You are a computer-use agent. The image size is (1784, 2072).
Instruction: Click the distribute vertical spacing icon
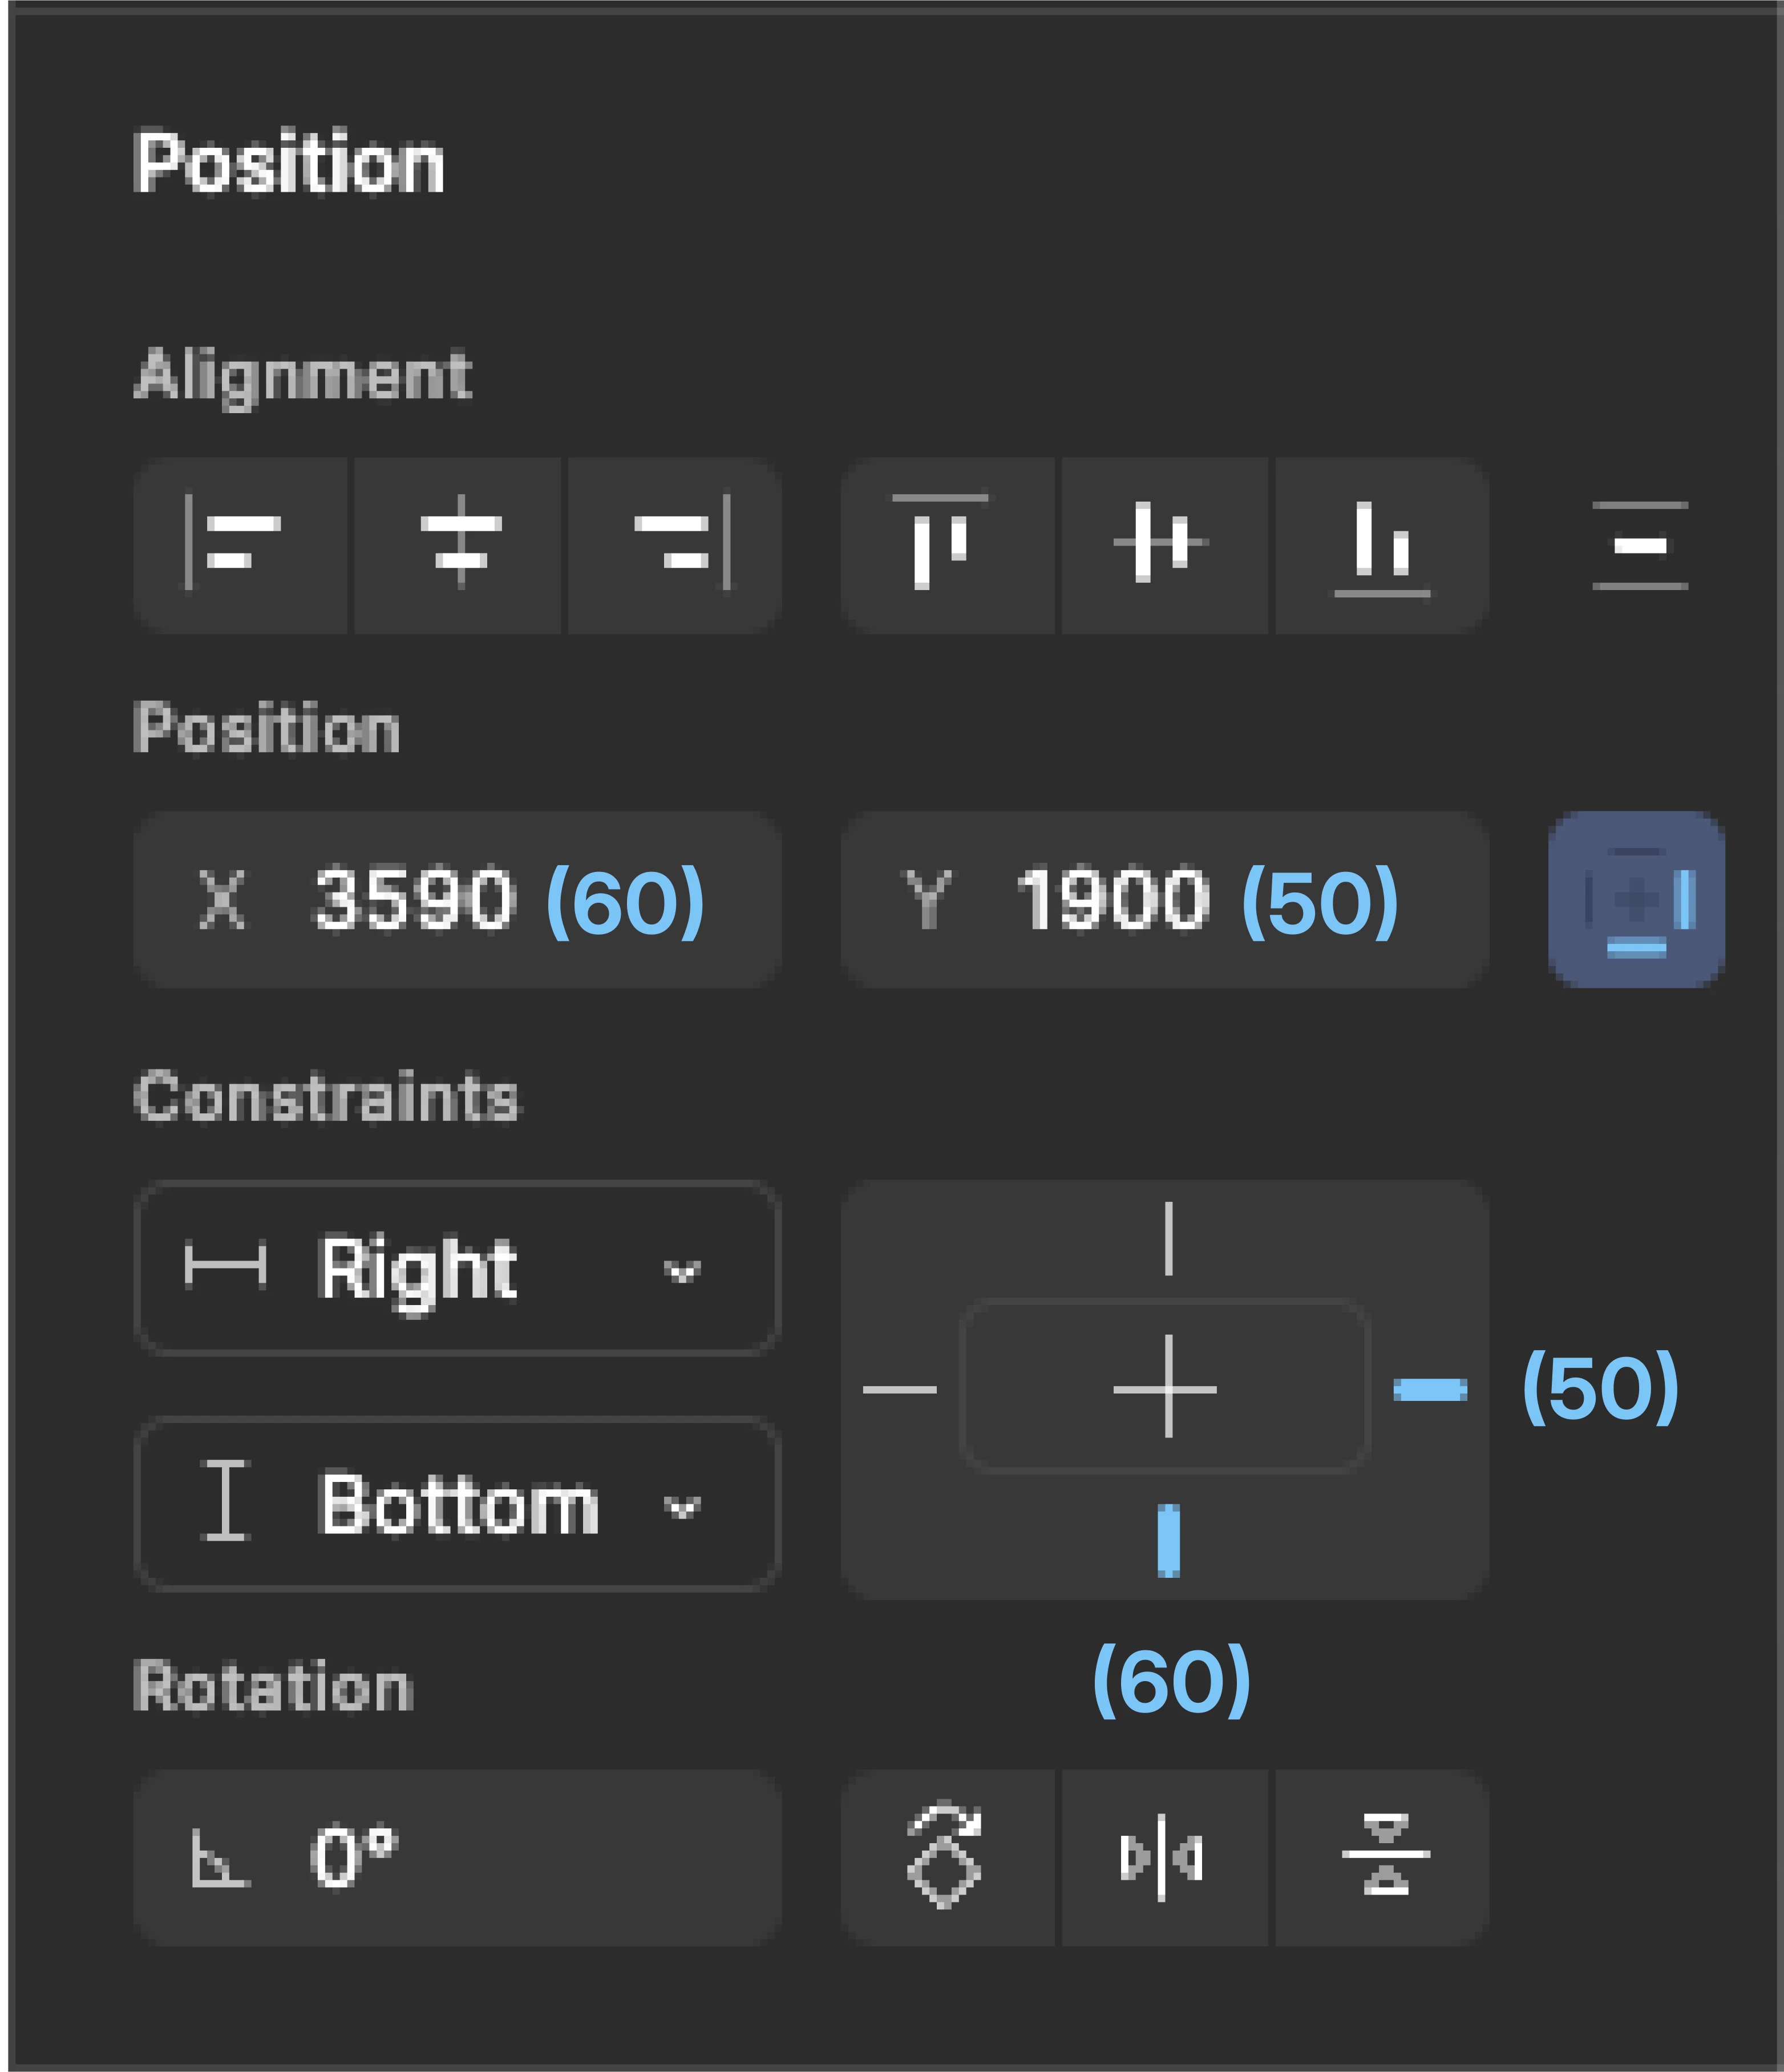[x=1640, y=546]
